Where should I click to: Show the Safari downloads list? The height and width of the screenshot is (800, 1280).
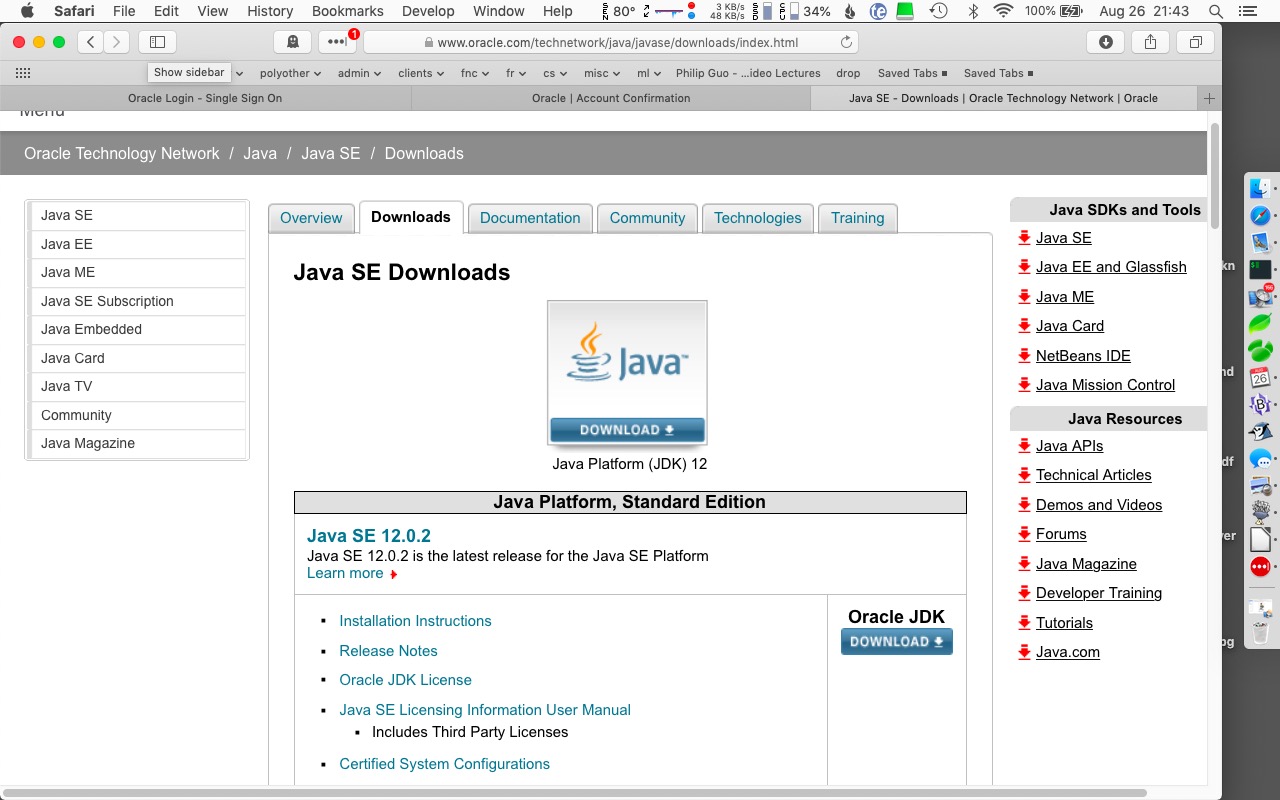coord(1105,42)
